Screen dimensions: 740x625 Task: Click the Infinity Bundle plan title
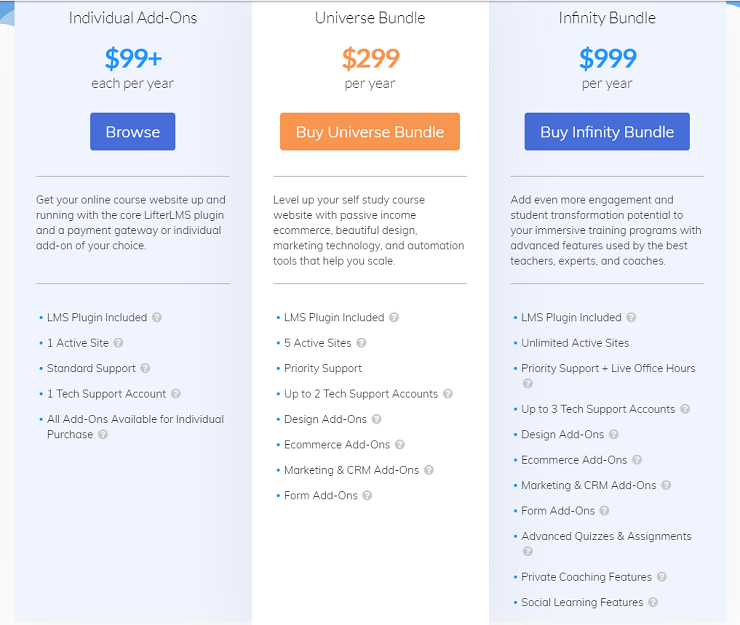click(607, 18)
